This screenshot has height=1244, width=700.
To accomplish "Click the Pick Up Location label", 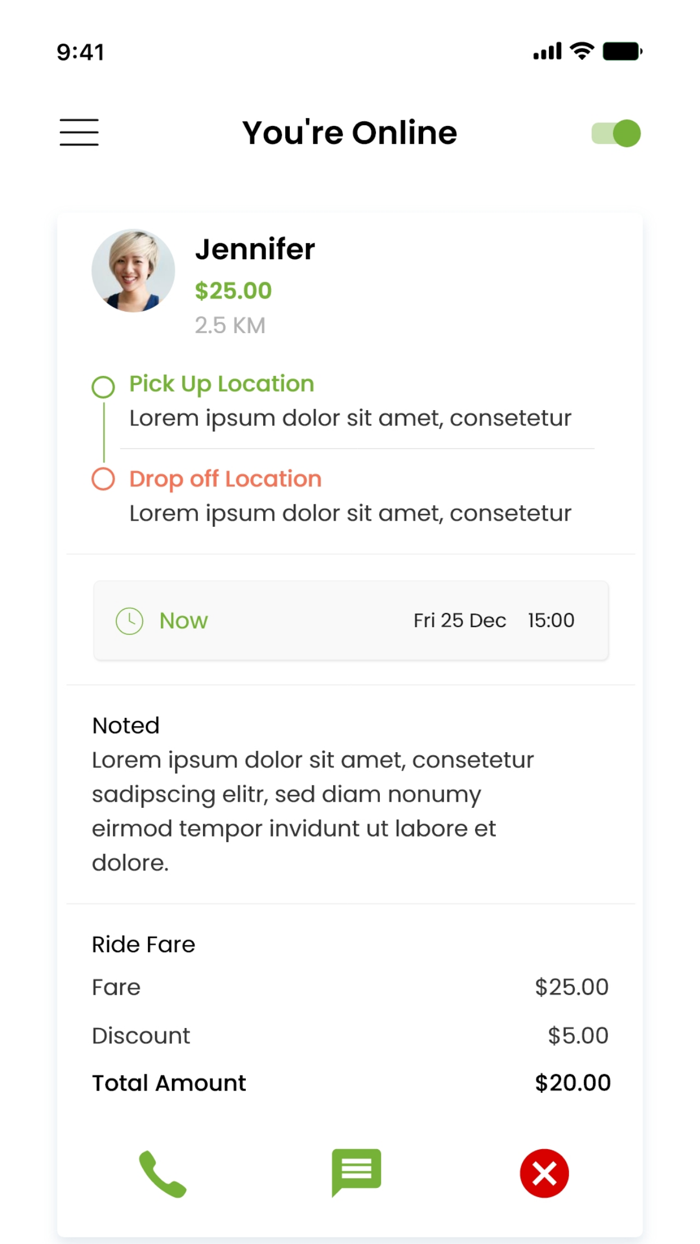I will point(221,384).
